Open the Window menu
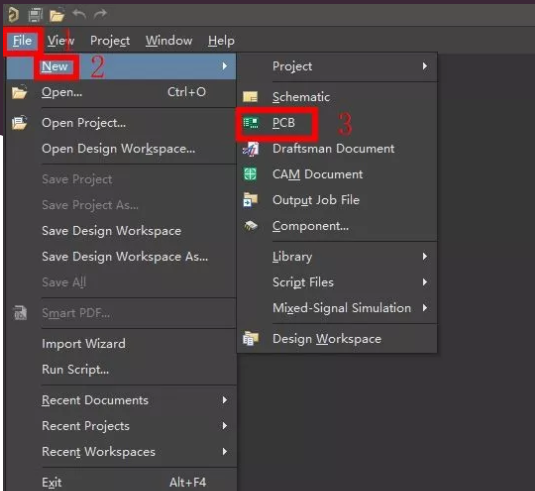 coord(169,41)
